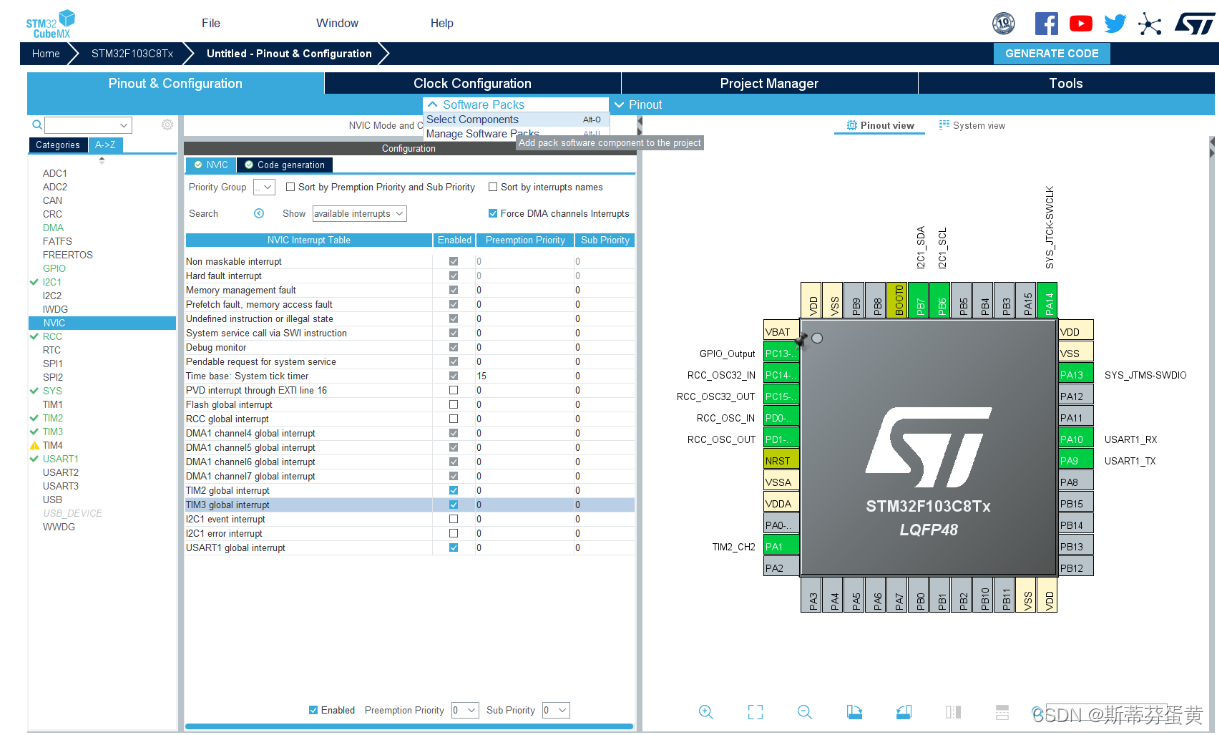Click the interrupt search circle icon
The image size is (1219, 735).
pos(259,213)
